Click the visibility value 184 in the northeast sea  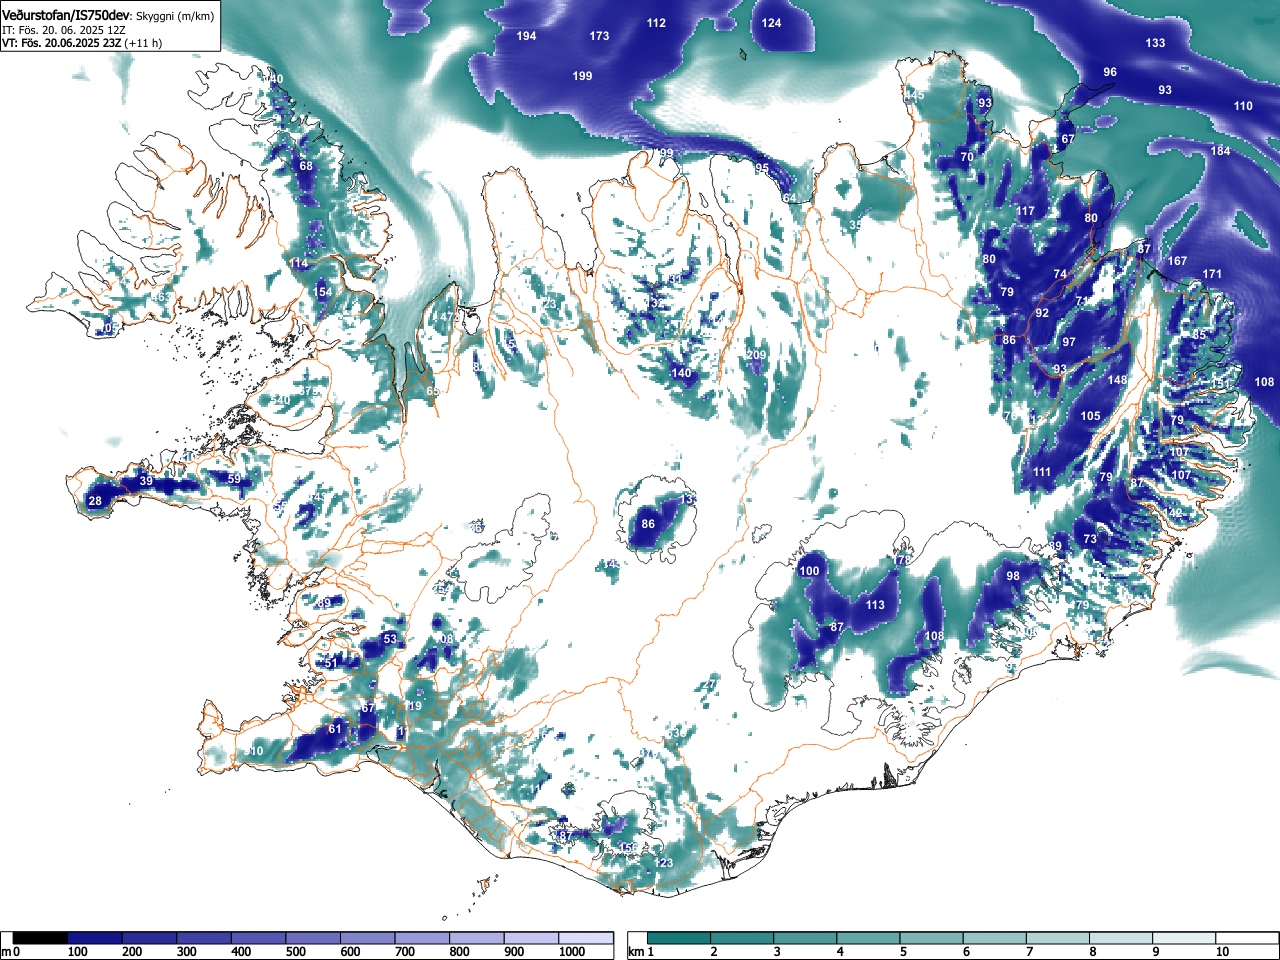tap(1220, 151)
